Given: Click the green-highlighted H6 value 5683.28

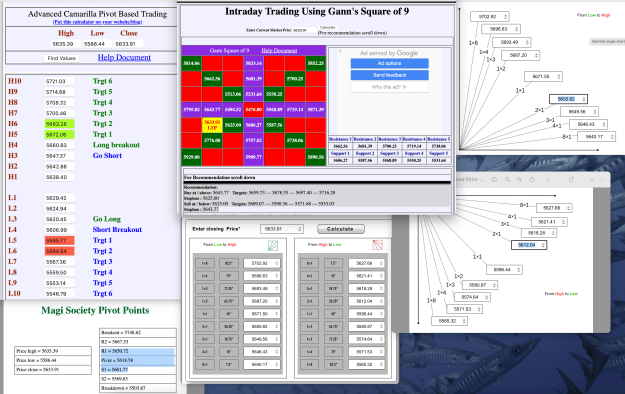Looking at the screenshot, I should [x=59, y=124].
